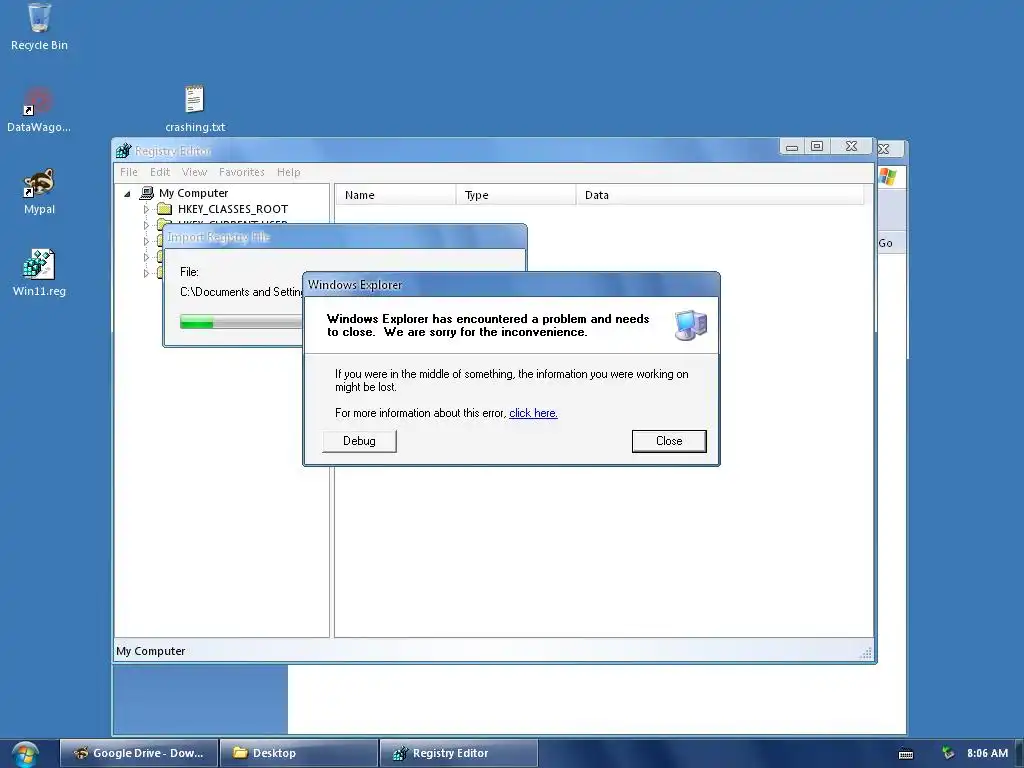
Task: Select the Mypal raccoon shortcut icon
Action: point(39,184)
